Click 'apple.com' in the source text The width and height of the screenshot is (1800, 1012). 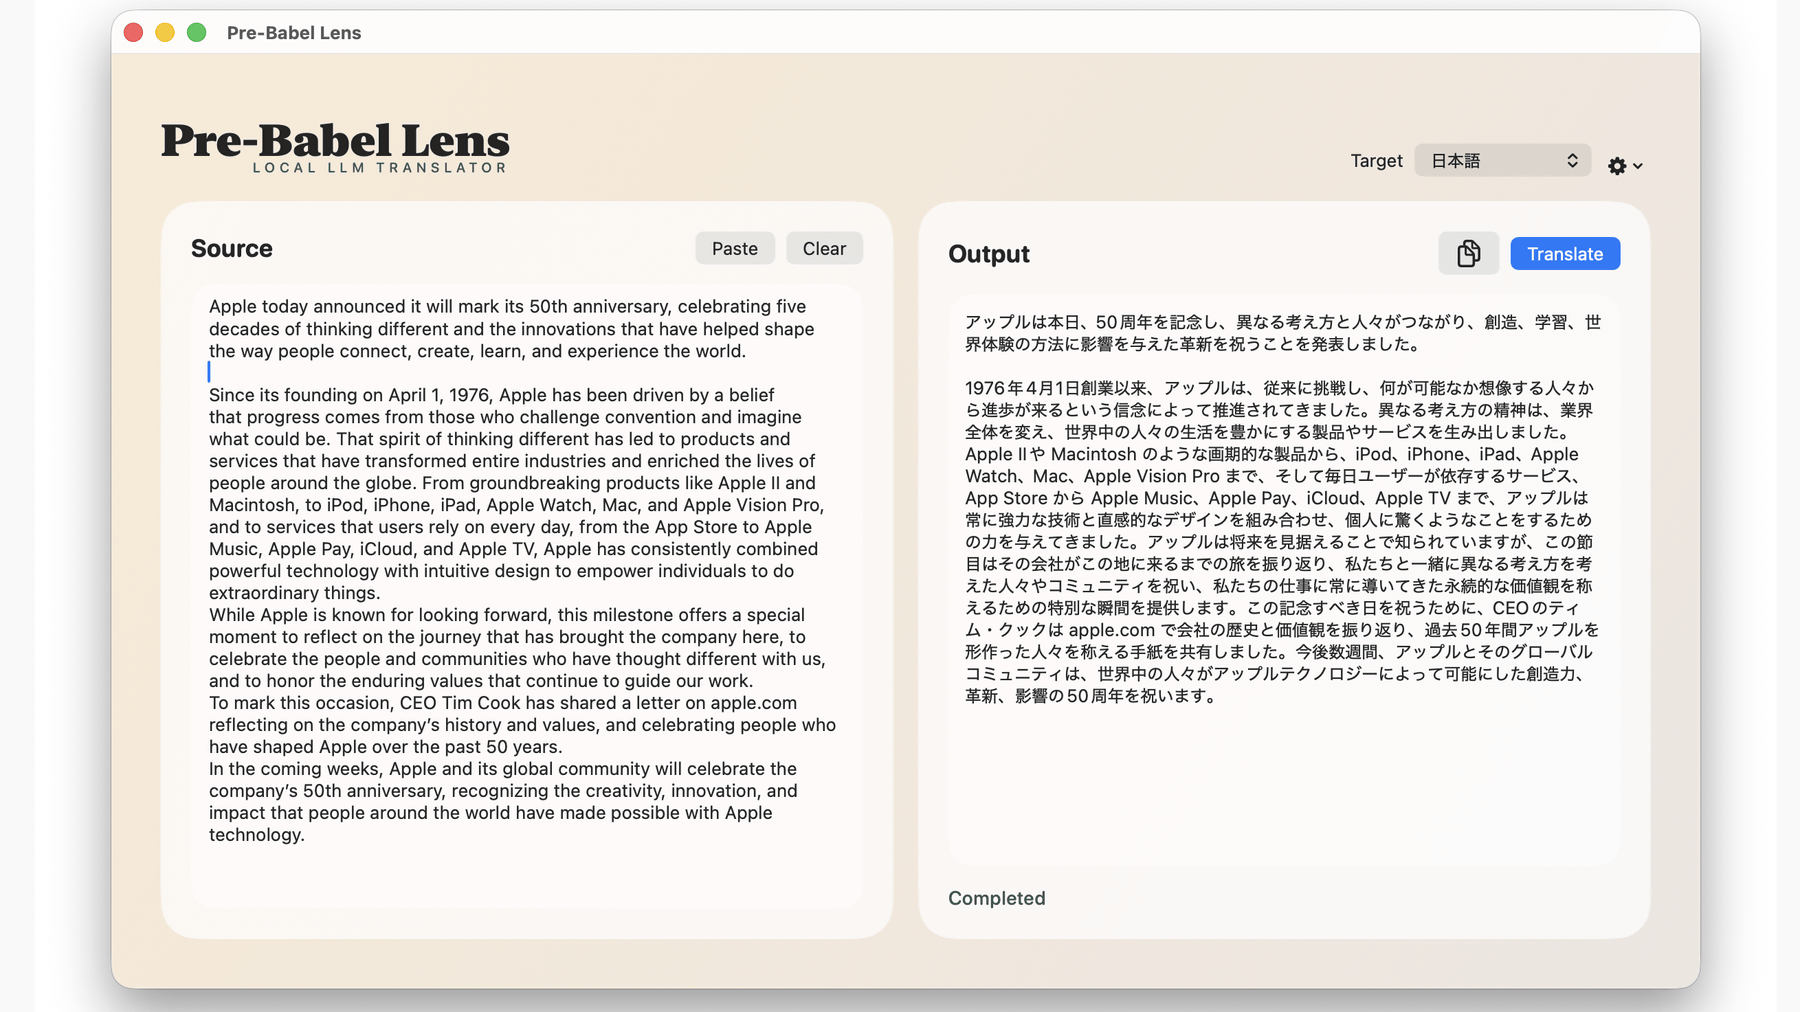tap(753, 703)
